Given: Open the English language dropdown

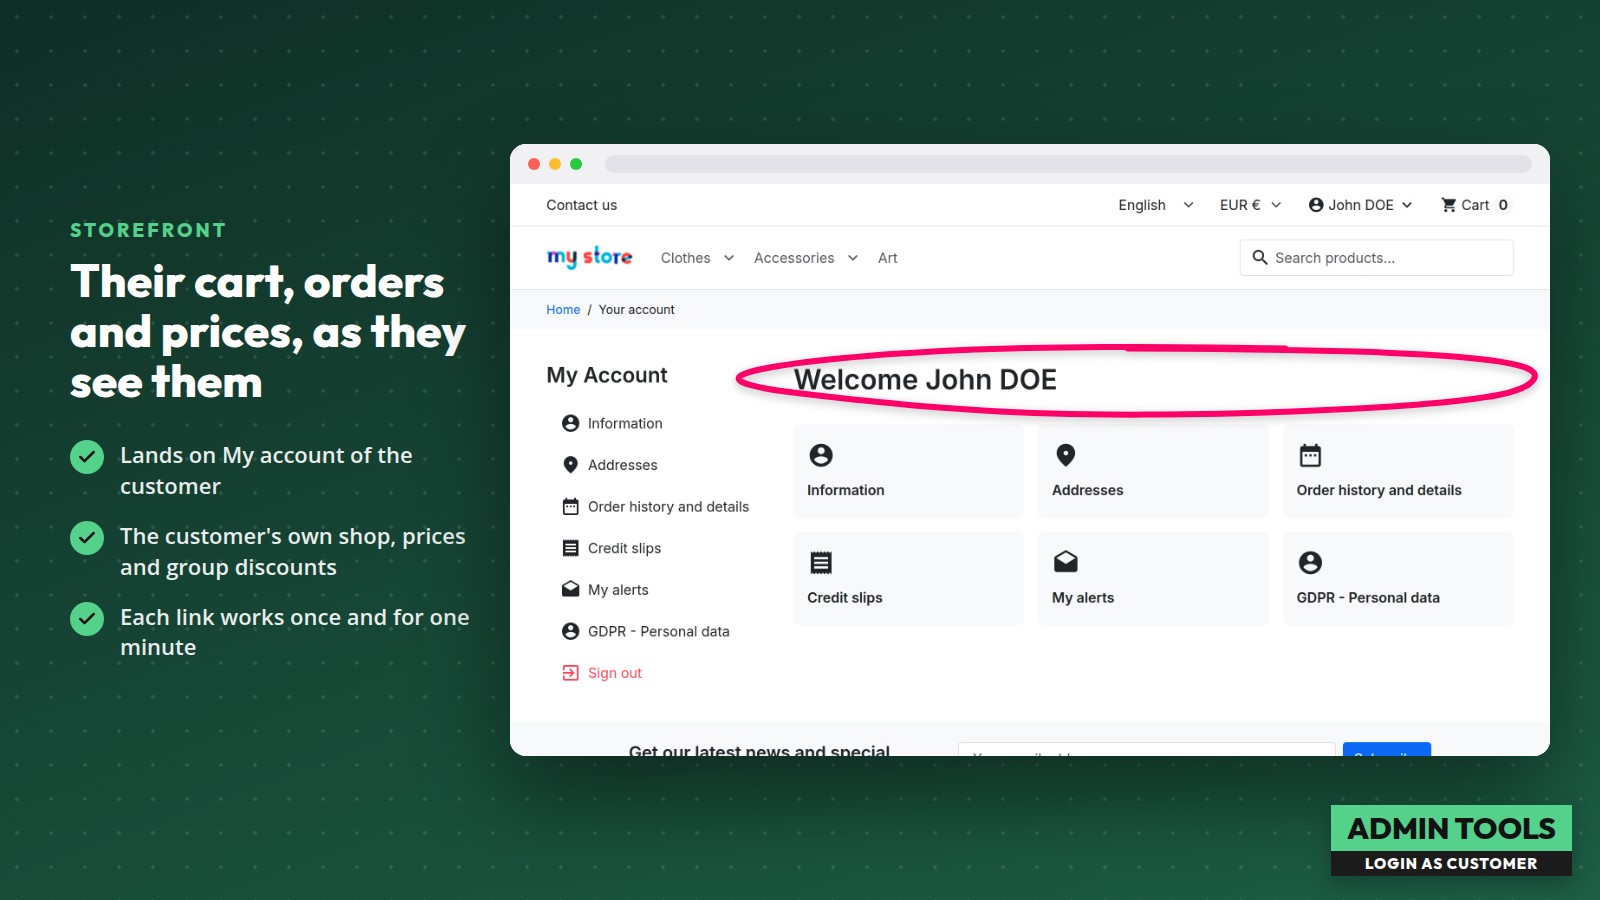Looking at the screenshot, I should pos(1156,205).
